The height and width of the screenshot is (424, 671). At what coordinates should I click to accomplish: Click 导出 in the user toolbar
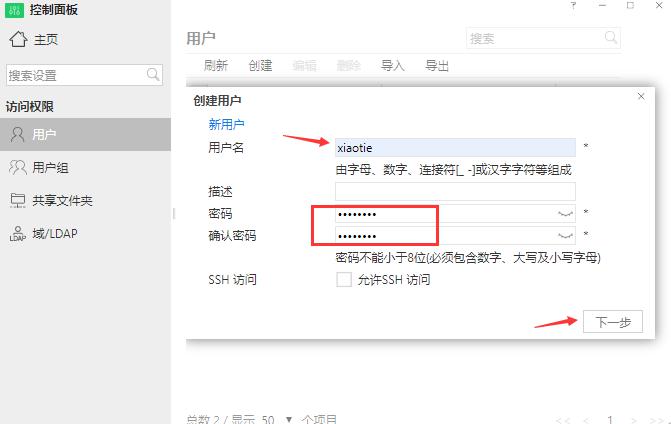point(437,66)
